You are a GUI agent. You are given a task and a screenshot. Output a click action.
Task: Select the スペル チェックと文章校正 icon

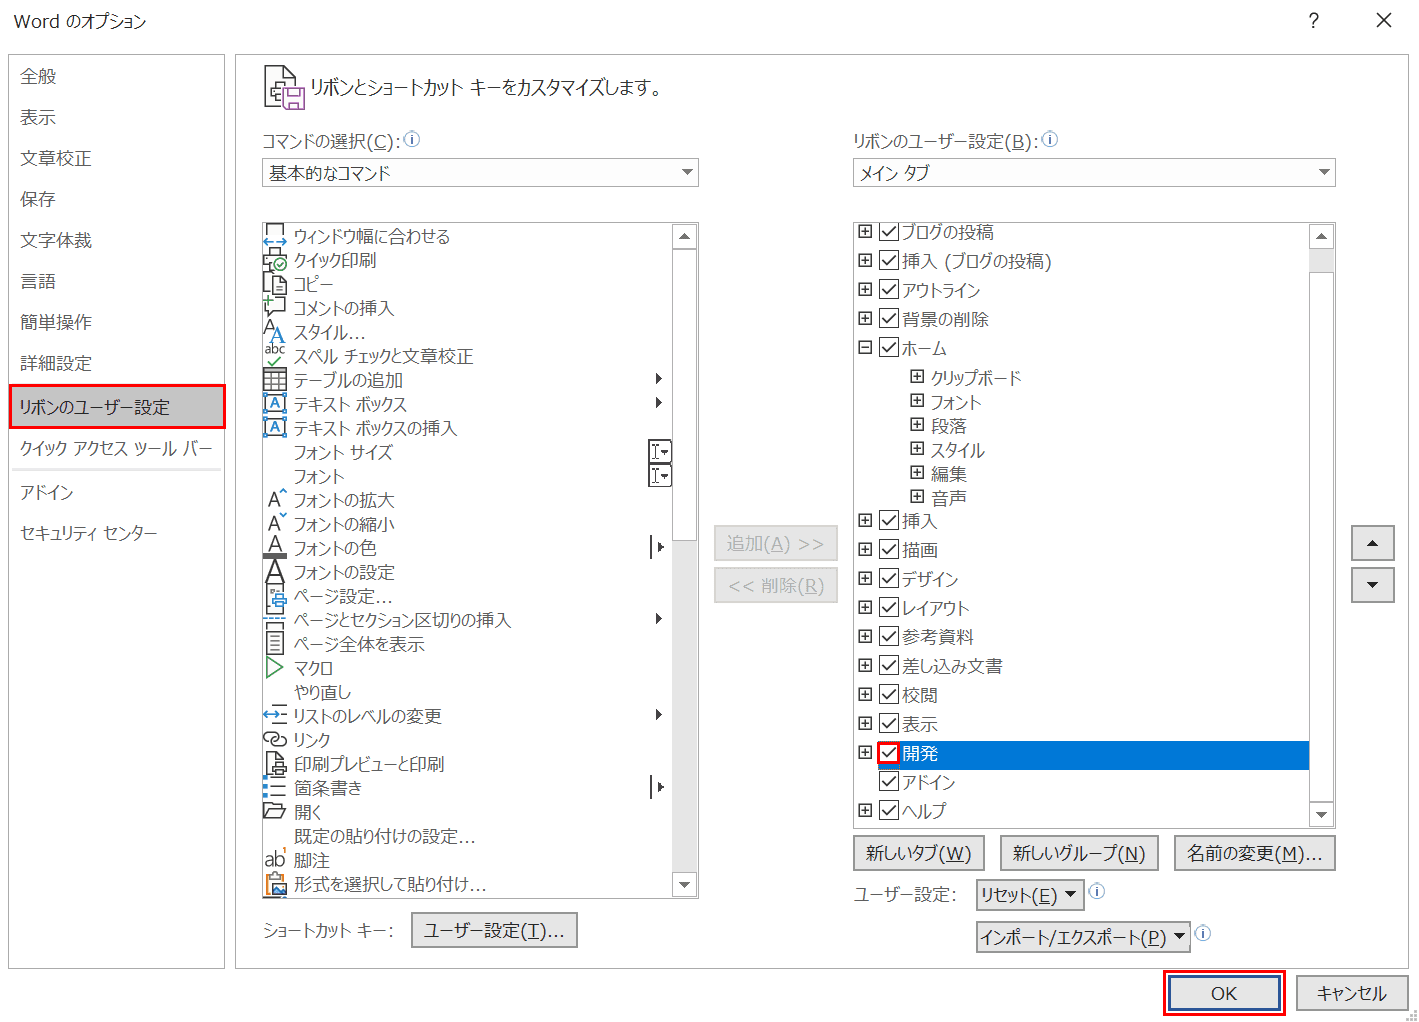[275, 356]
